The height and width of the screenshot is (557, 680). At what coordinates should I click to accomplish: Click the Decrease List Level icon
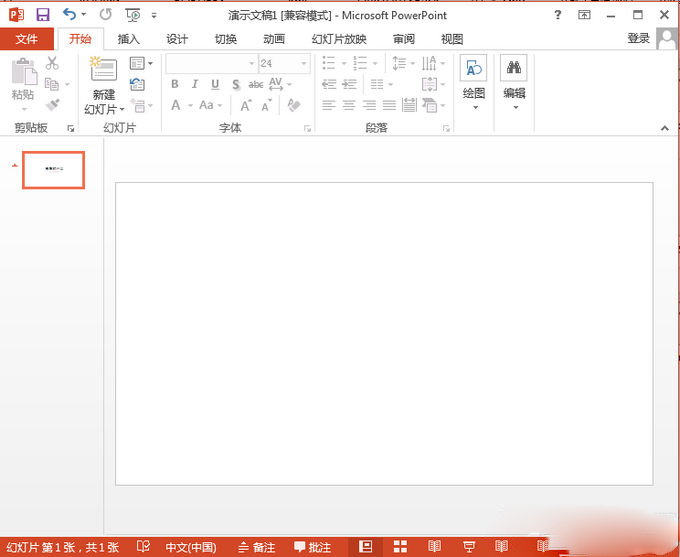coord(330,84)
